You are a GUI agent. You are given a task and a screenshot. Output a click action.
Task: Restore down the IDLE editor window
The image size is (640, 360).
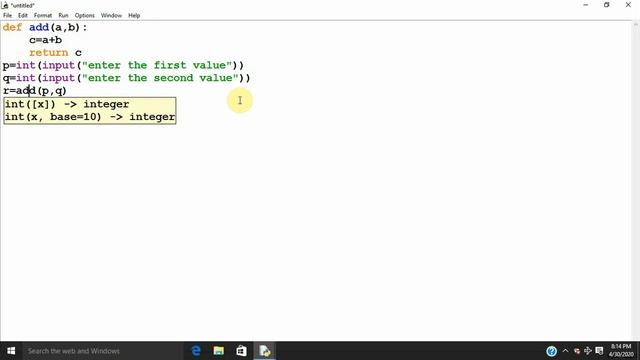click(x=607, y=5)
